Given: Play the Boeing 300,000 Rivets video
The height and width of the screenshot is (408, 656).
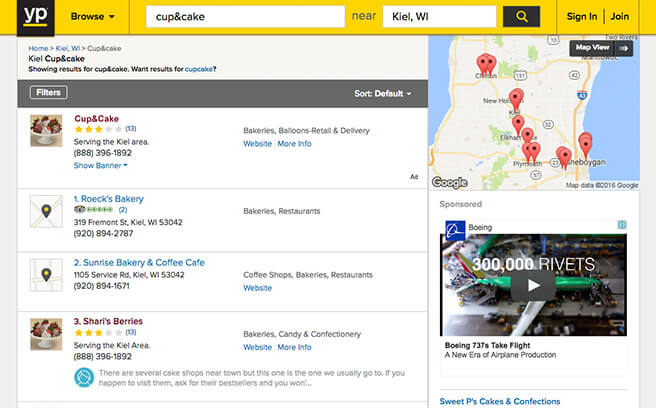Looking at the screenshot, I should coord(533,285).
